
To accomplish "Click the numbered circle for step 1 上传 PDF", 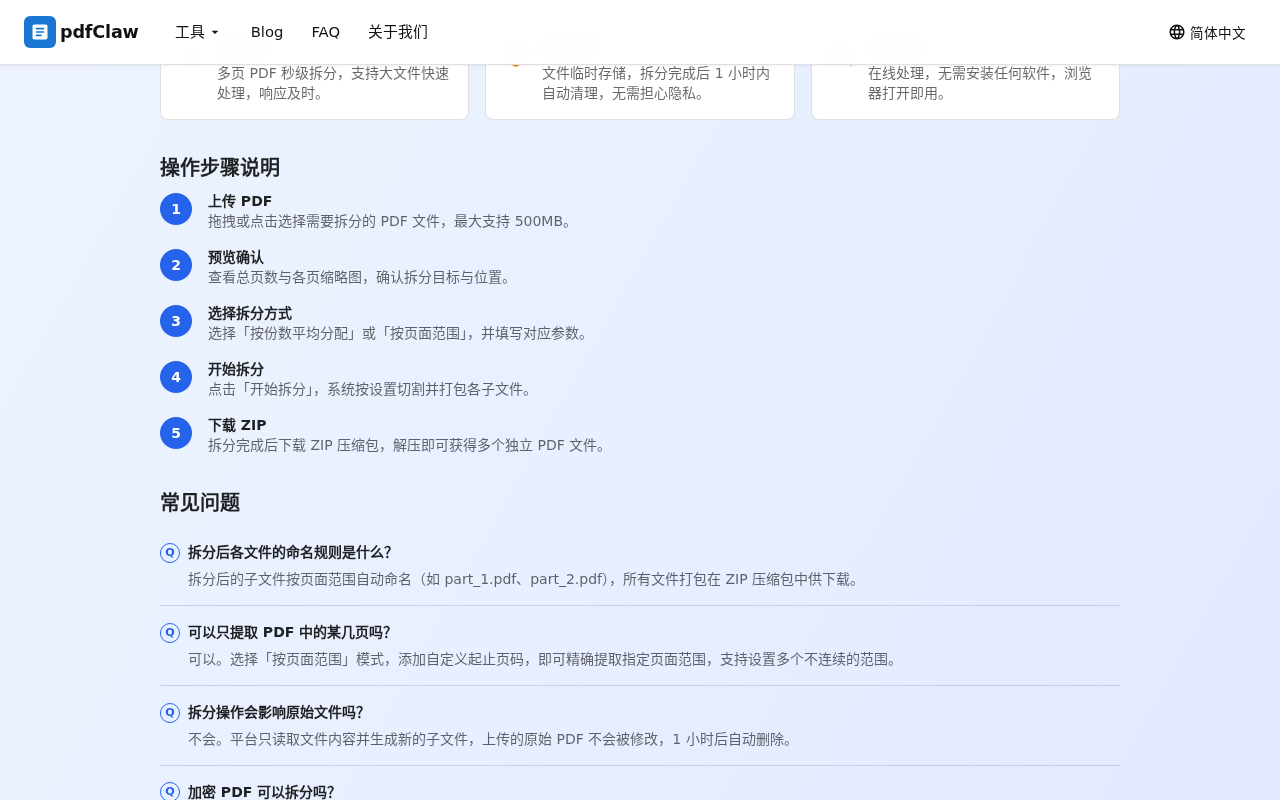I will [176, 209].
